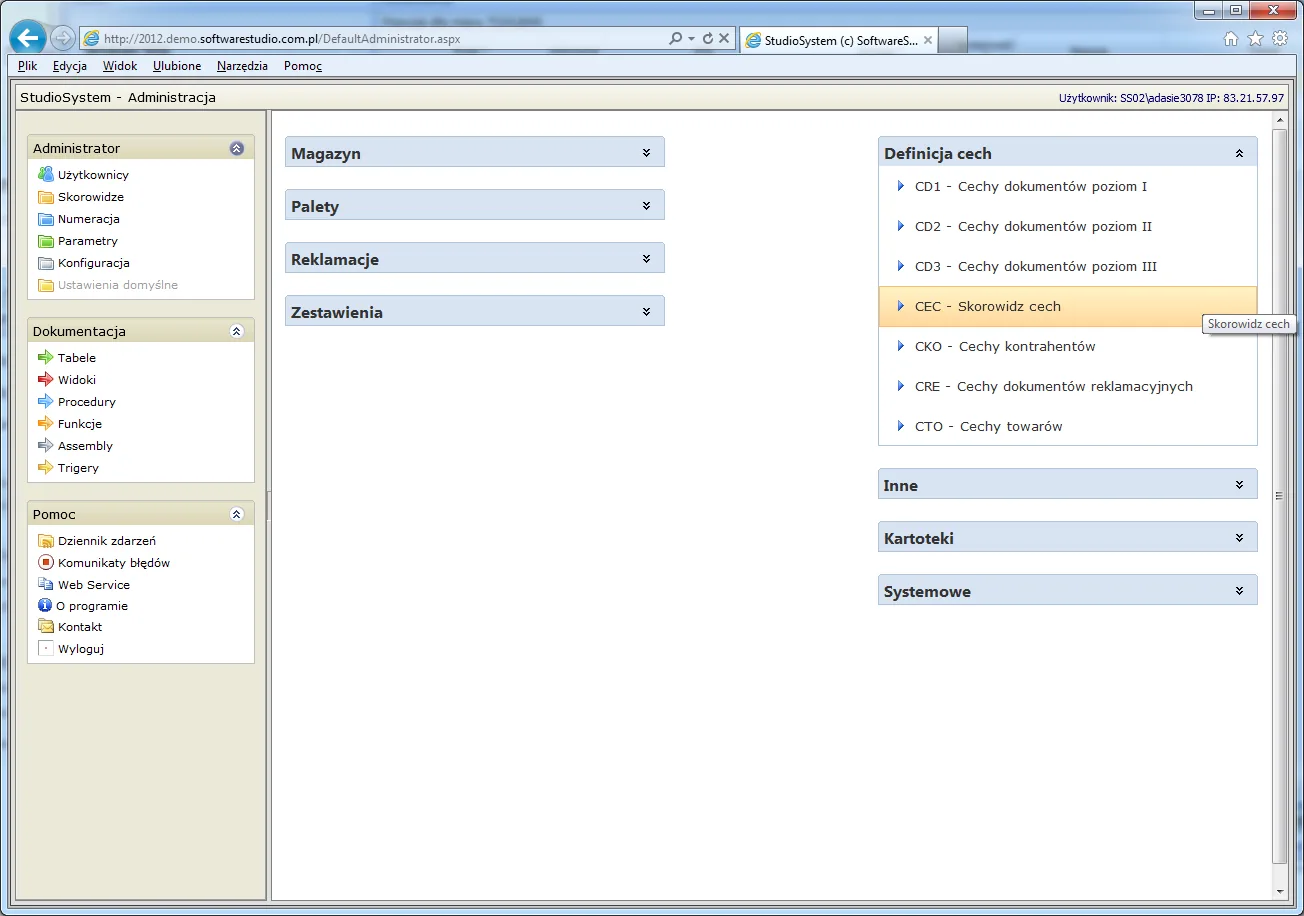Open the Skorowidze folder icon
The width and height of the screenshot is (1304, 916).
click(x=45, y=197)
